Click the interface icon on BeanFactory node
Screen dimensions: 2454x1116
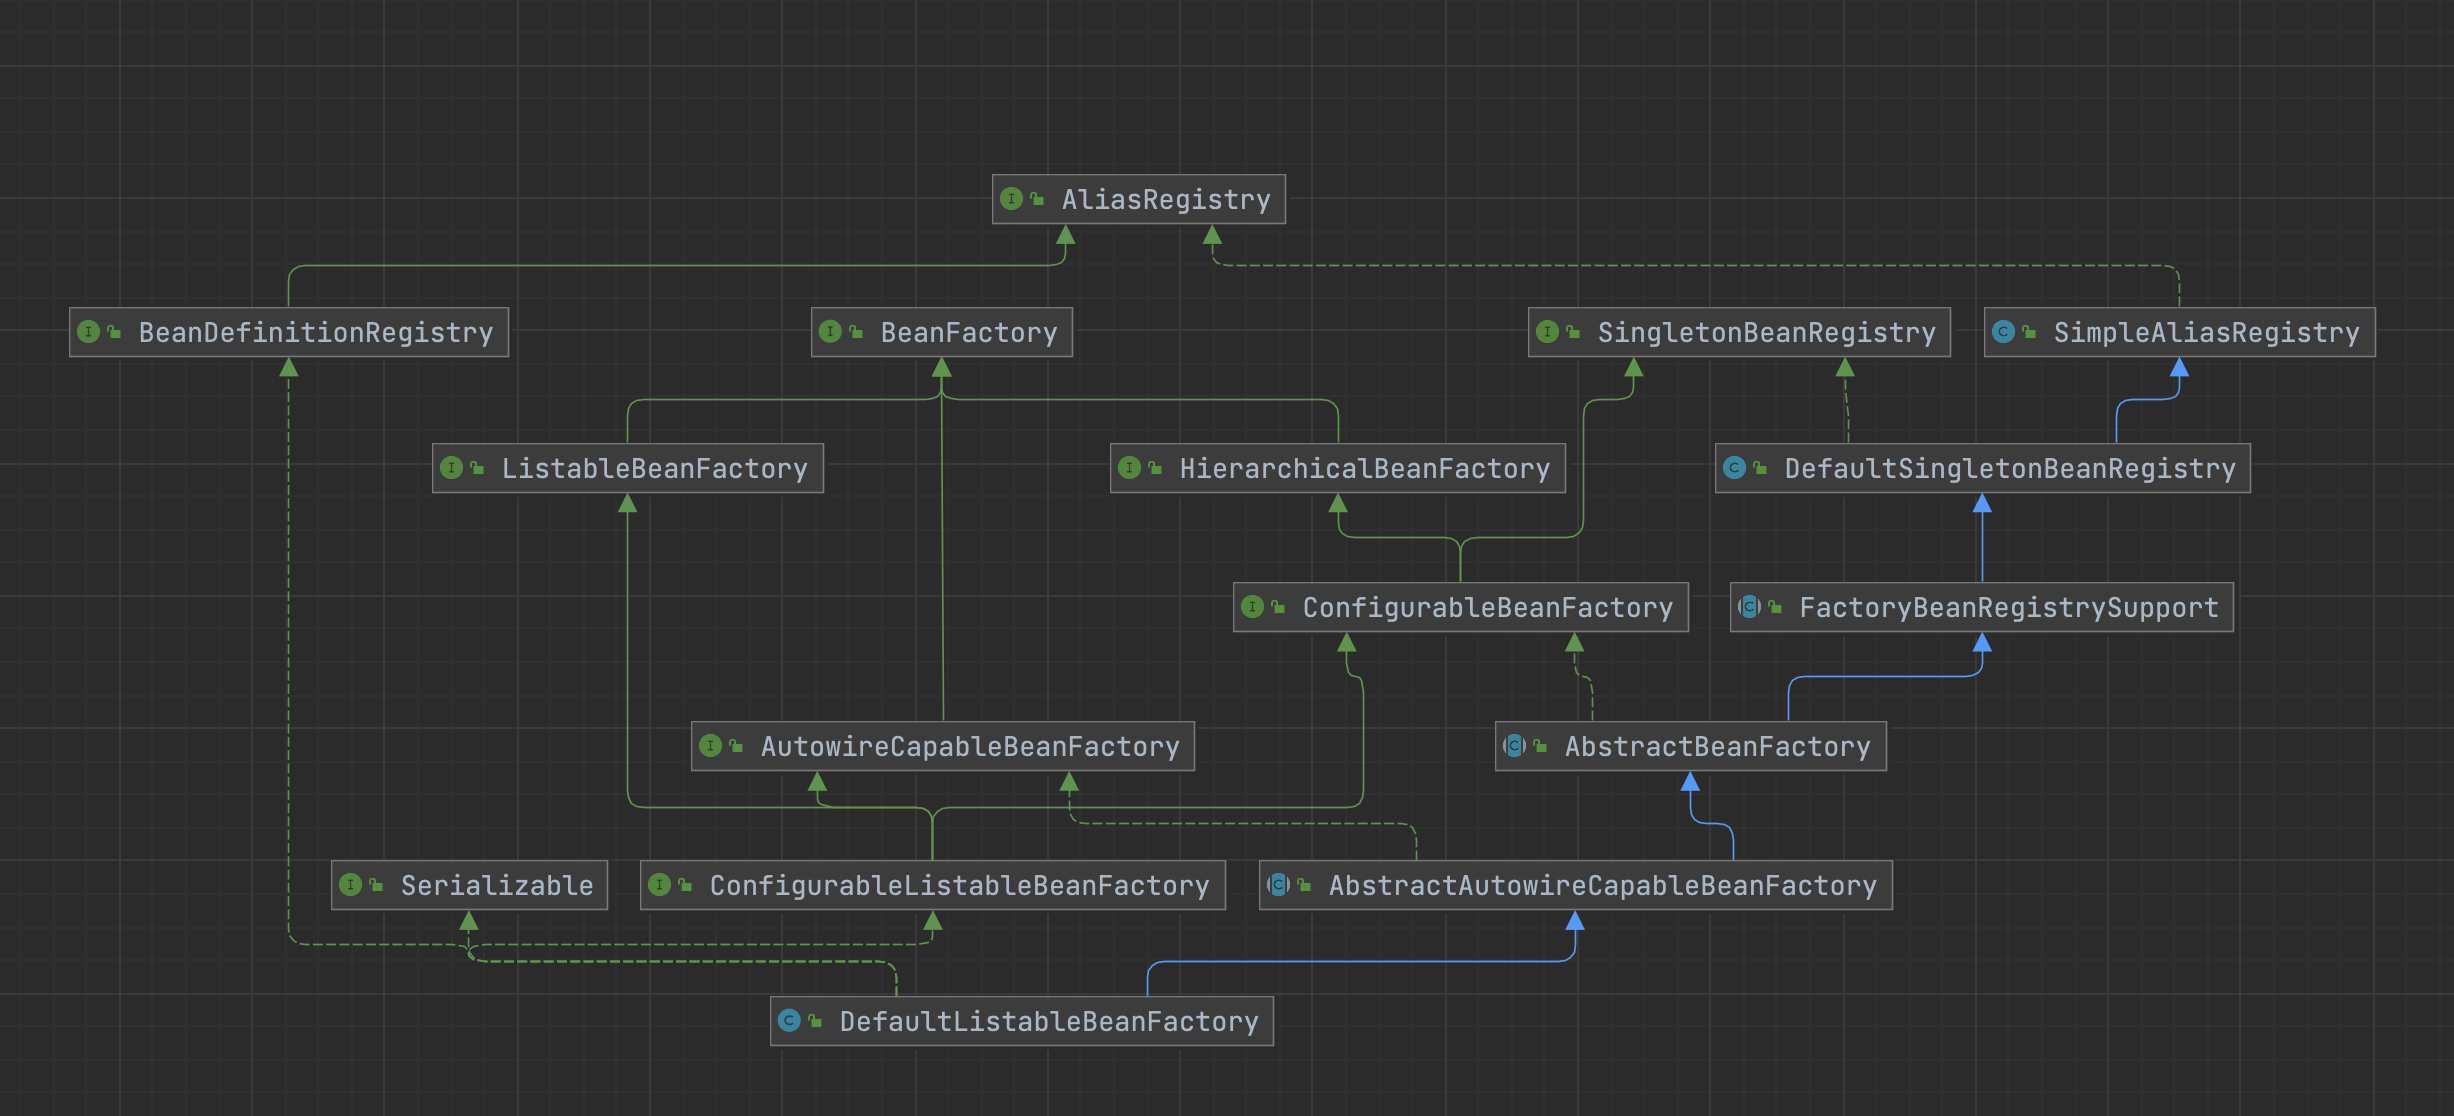click(x=830, y=332)
